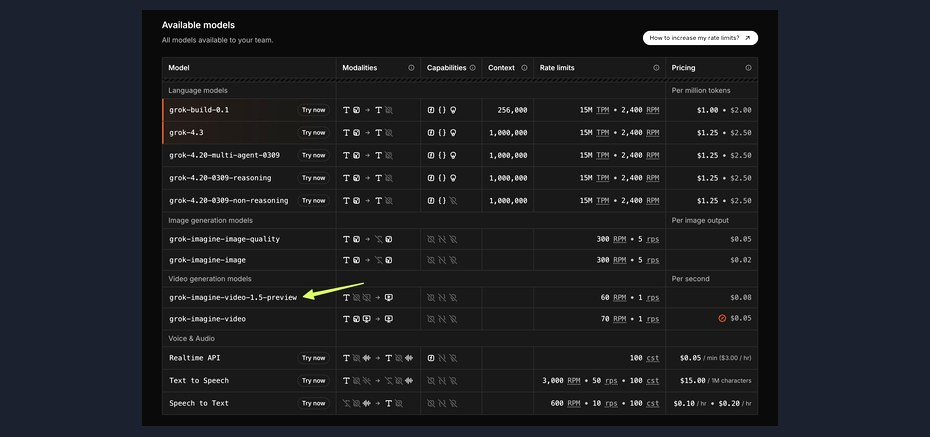Click the $0.02 price for grok-imagine-image
The height and width of the screenshot is (437, 930).
click(741, 260)
